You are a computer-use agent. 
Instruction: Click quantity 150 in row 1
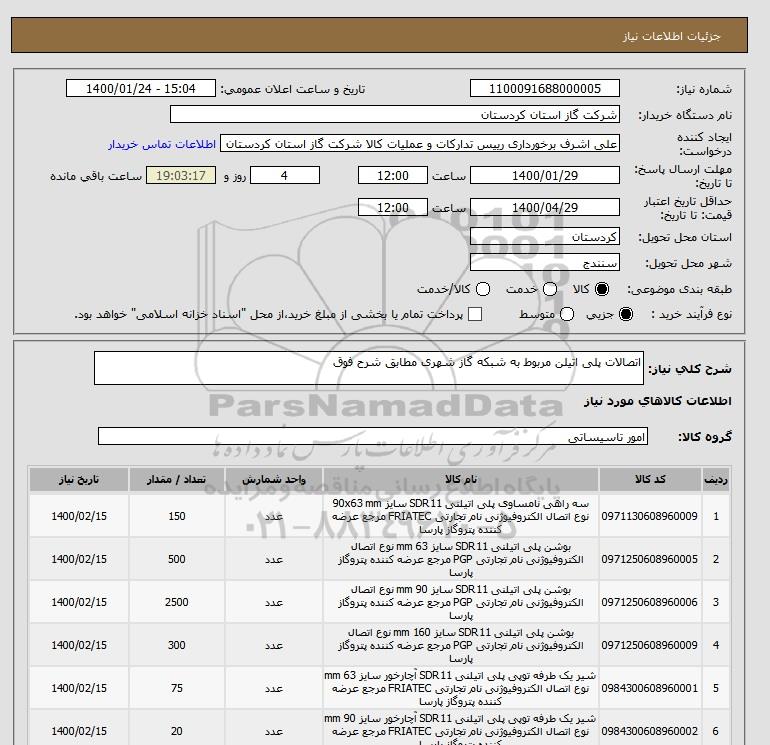coord(177,516)
